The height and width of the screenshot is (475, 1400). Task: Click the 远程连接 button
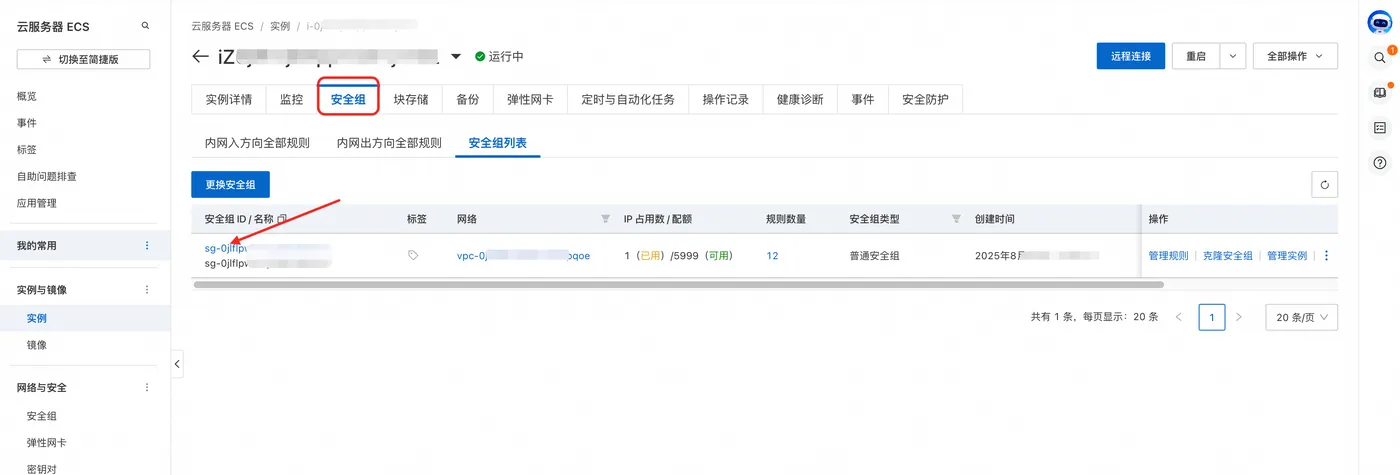pos(1131,57)
